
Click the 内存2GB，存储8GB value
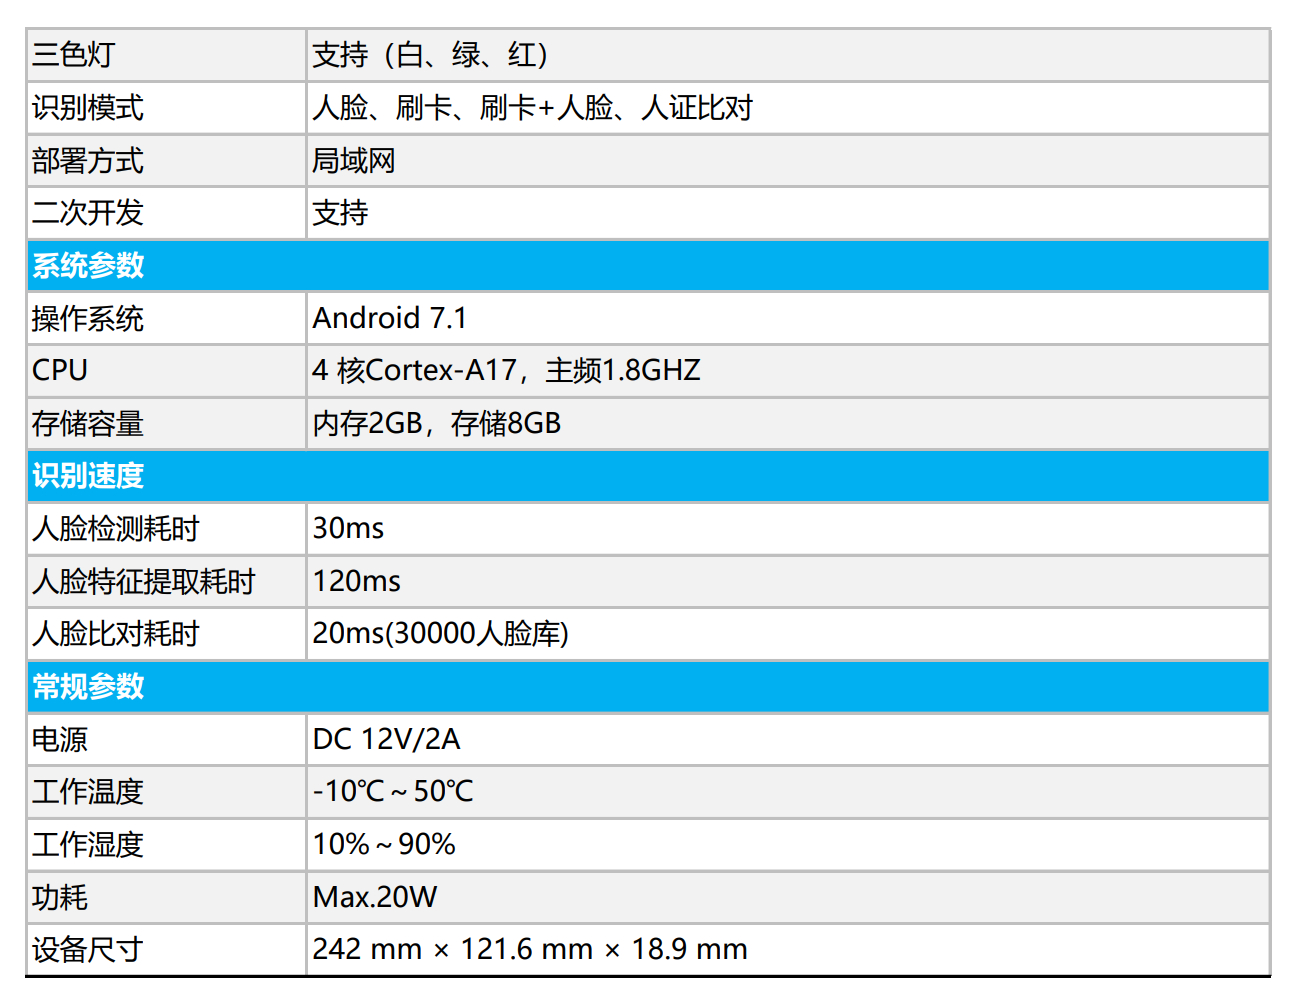(436, 424)
